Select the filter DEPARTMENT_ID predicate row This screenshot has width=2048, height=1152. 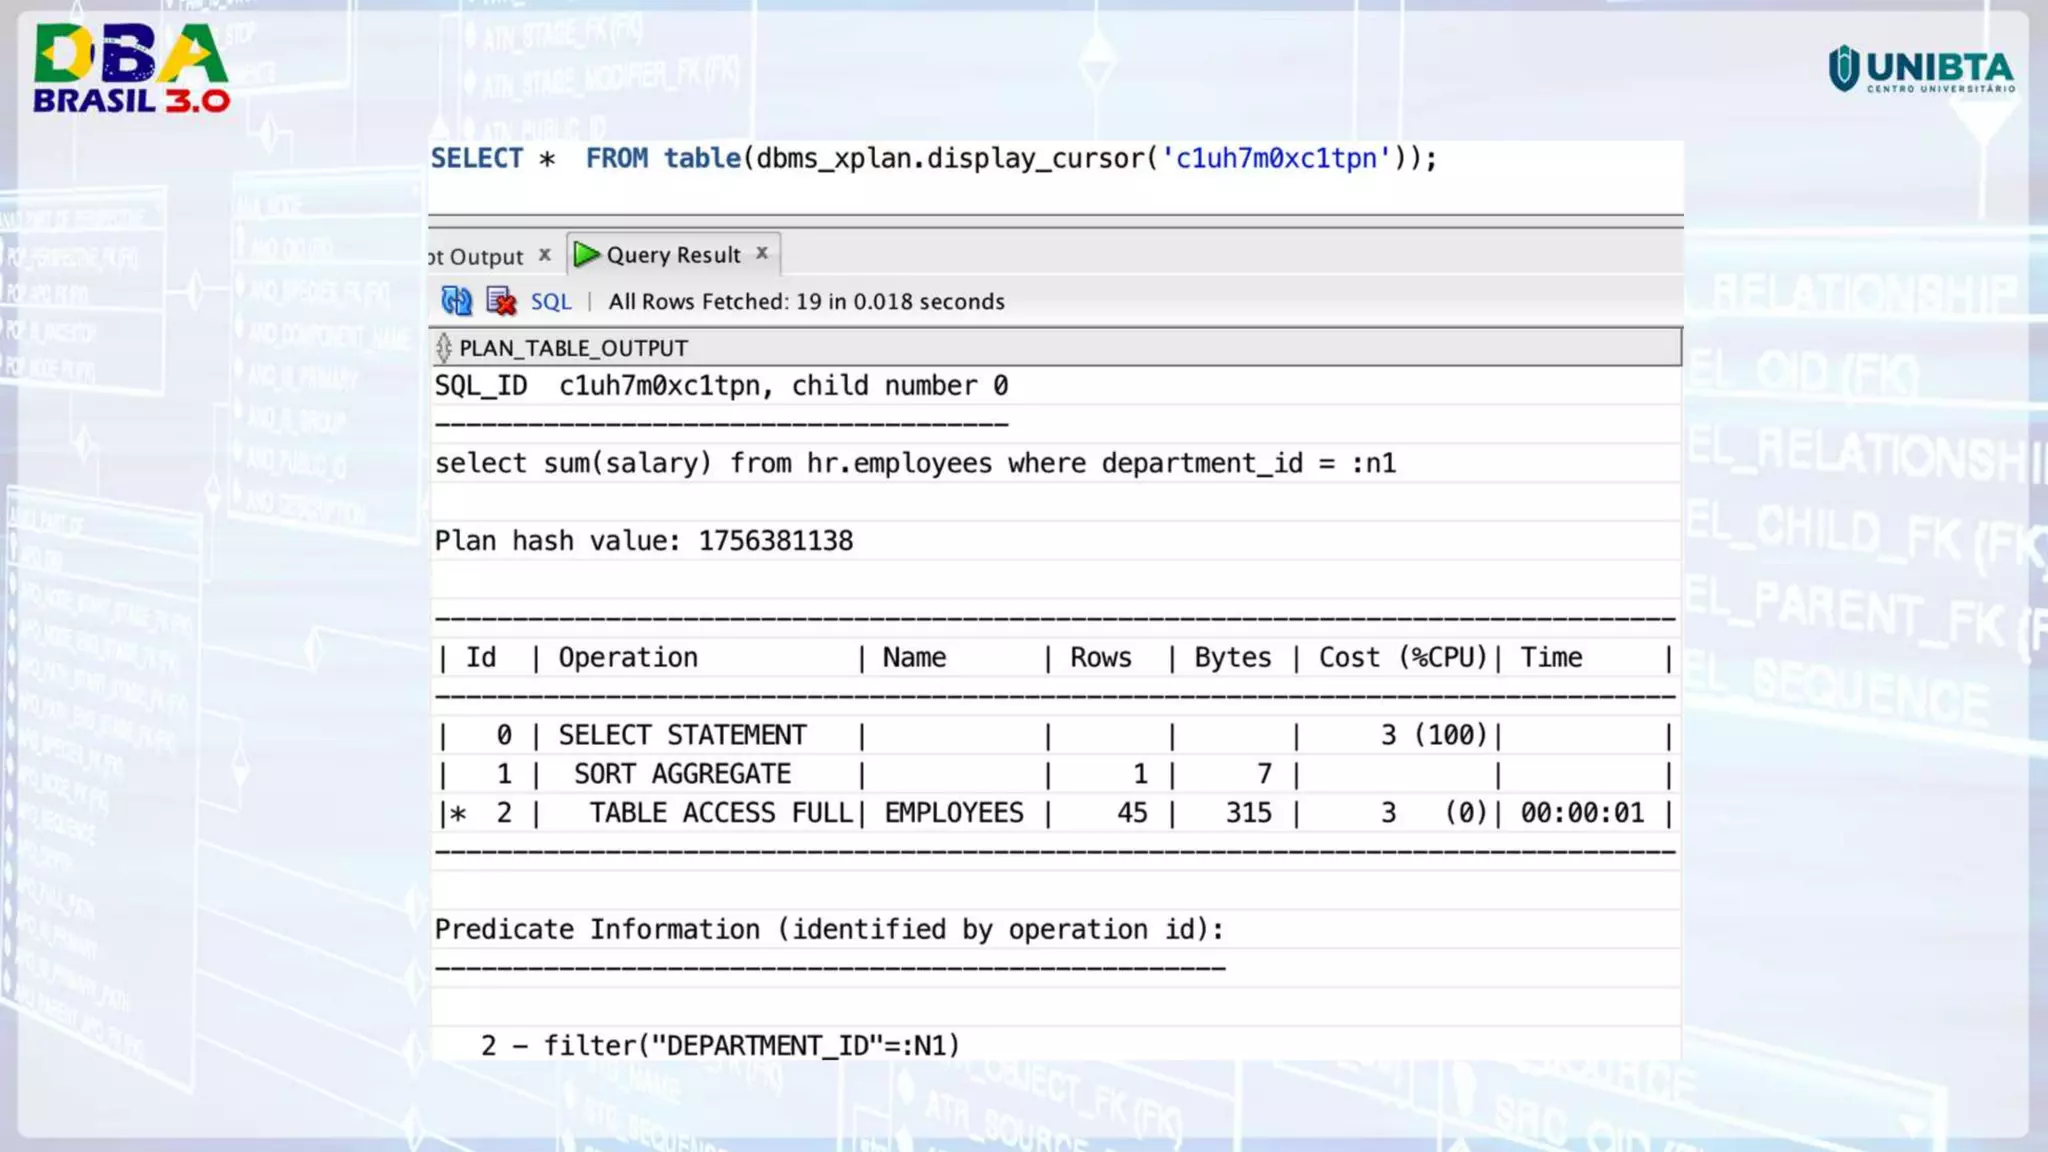click(720, 1046)
